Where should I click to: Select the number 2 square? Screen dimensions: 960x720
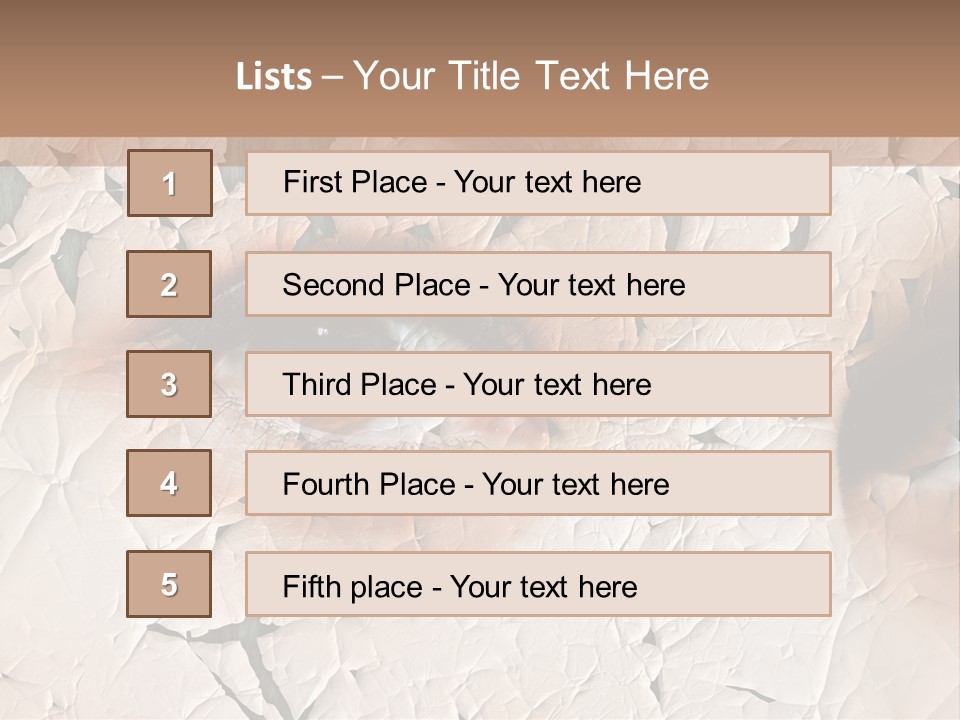169,285
